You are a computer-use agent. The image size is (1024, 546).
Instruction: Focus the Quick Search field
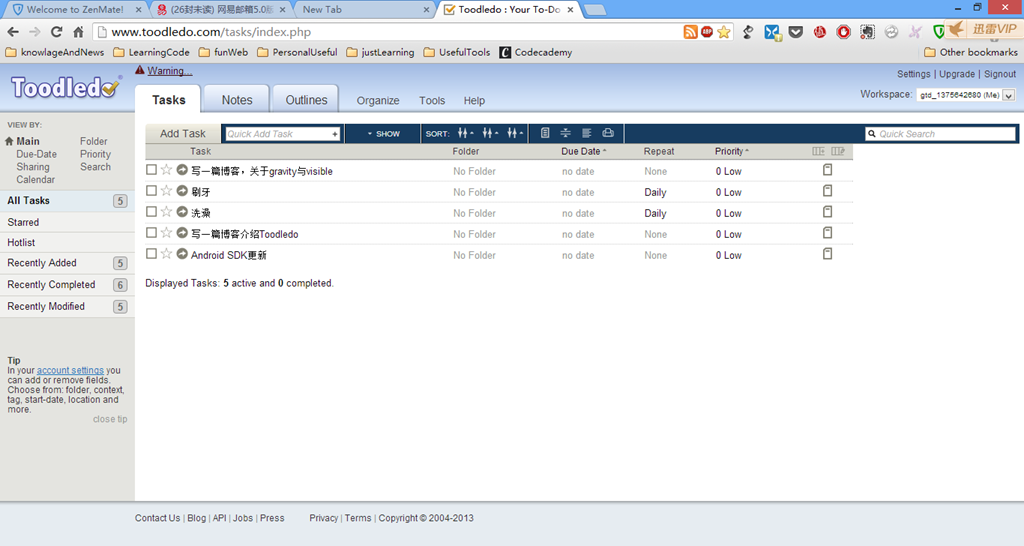[x=940, y=134]
